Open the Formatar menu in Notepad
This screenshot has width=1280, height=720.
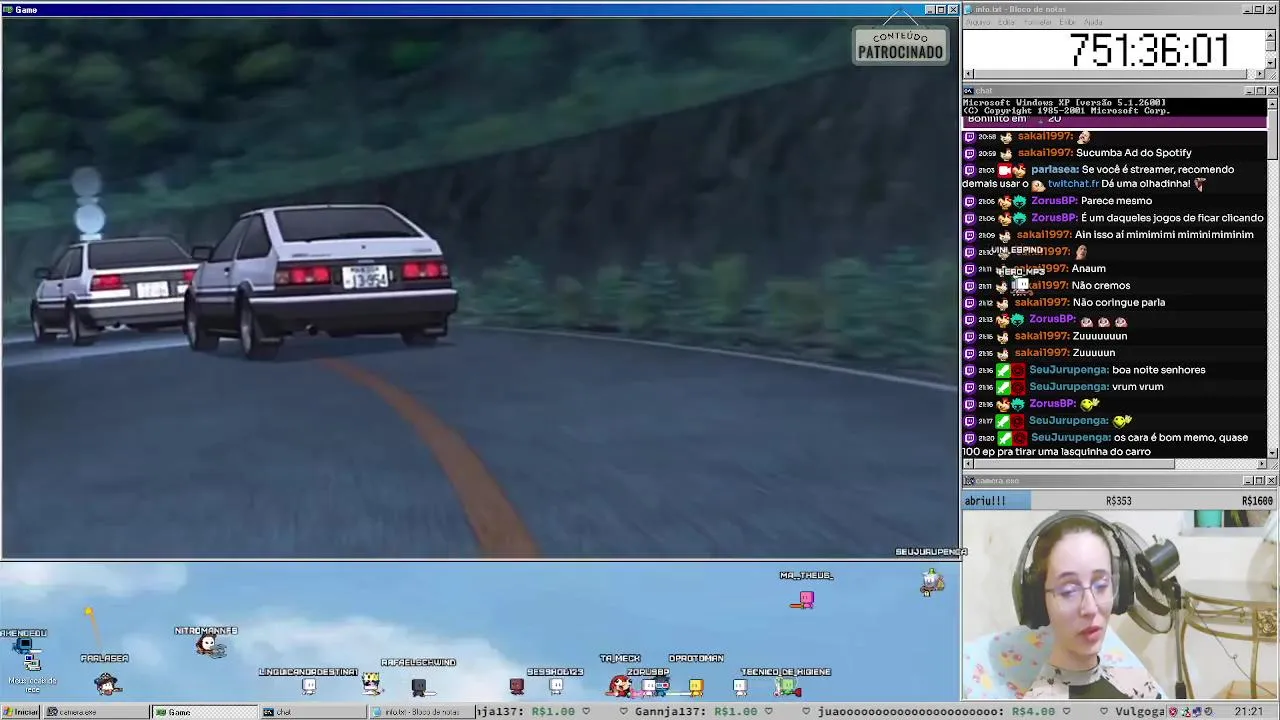click(1038, 22)
